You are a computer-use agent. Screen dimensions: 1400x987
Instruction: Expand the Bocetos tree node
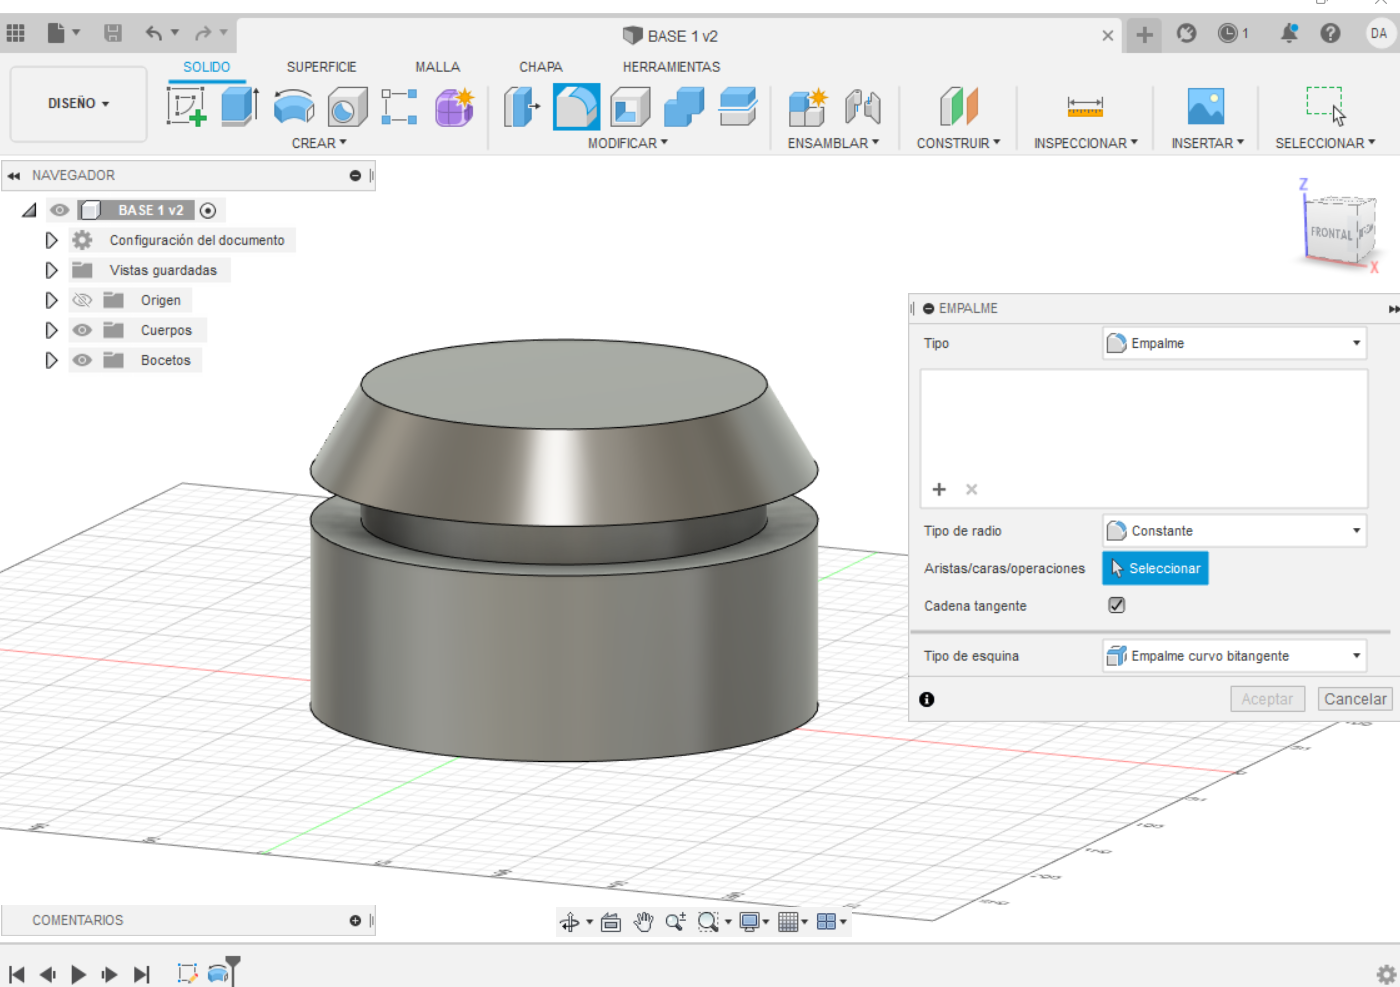coord(51,360)
